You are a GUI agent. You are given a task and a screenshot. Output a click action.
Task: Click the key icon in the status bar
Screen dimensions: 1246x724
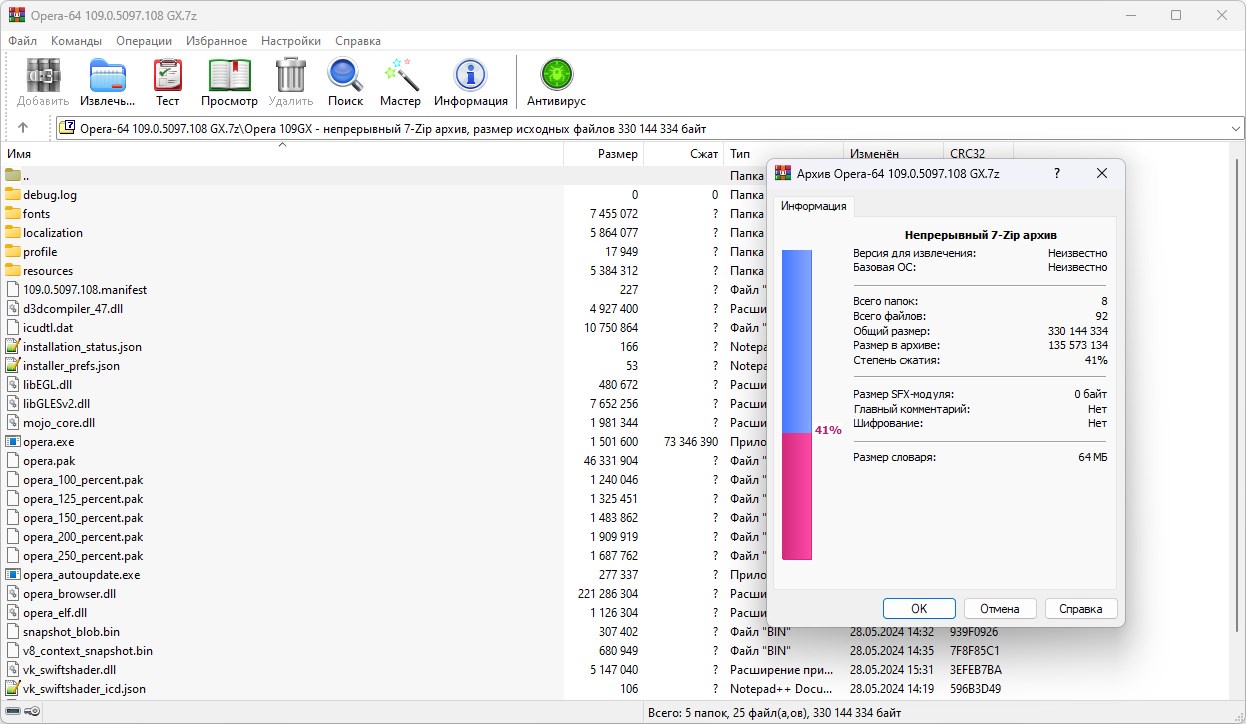pyautogui.click(x=31, y=711)
